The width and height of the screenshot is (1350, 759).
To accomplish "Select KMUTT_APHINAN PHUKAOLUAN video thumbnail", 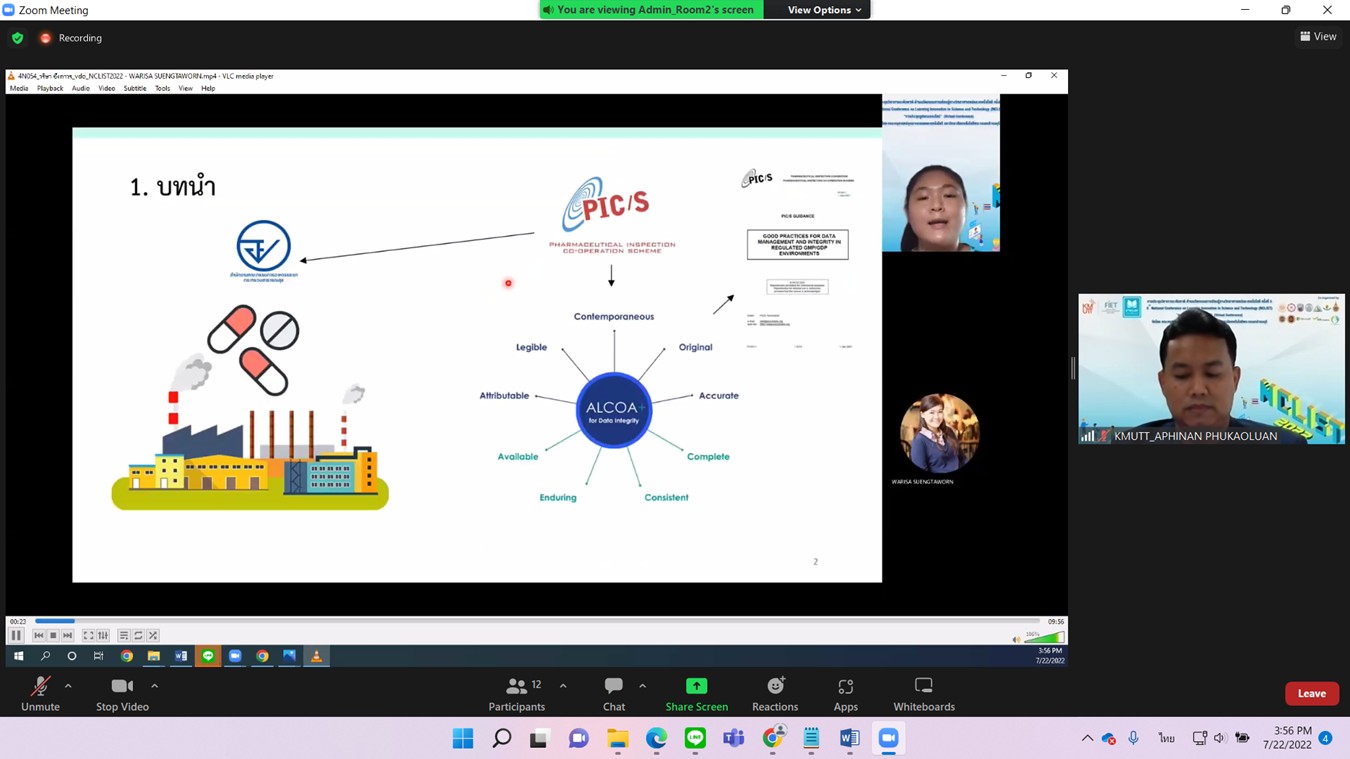I will point(1211,369).
